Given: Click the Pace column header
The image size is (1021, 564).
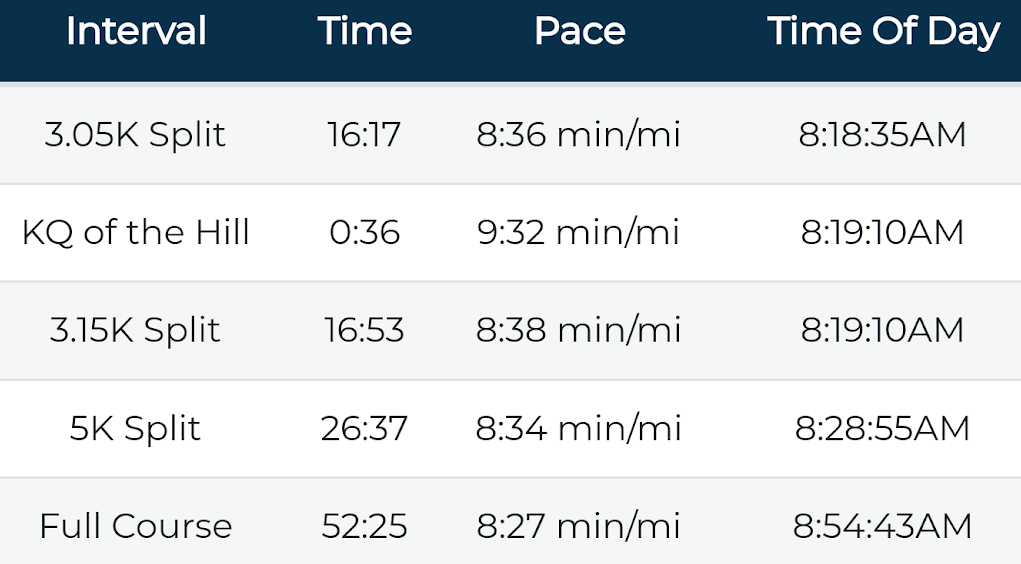Looking at the screenshot, I should [x=579, y=32].
